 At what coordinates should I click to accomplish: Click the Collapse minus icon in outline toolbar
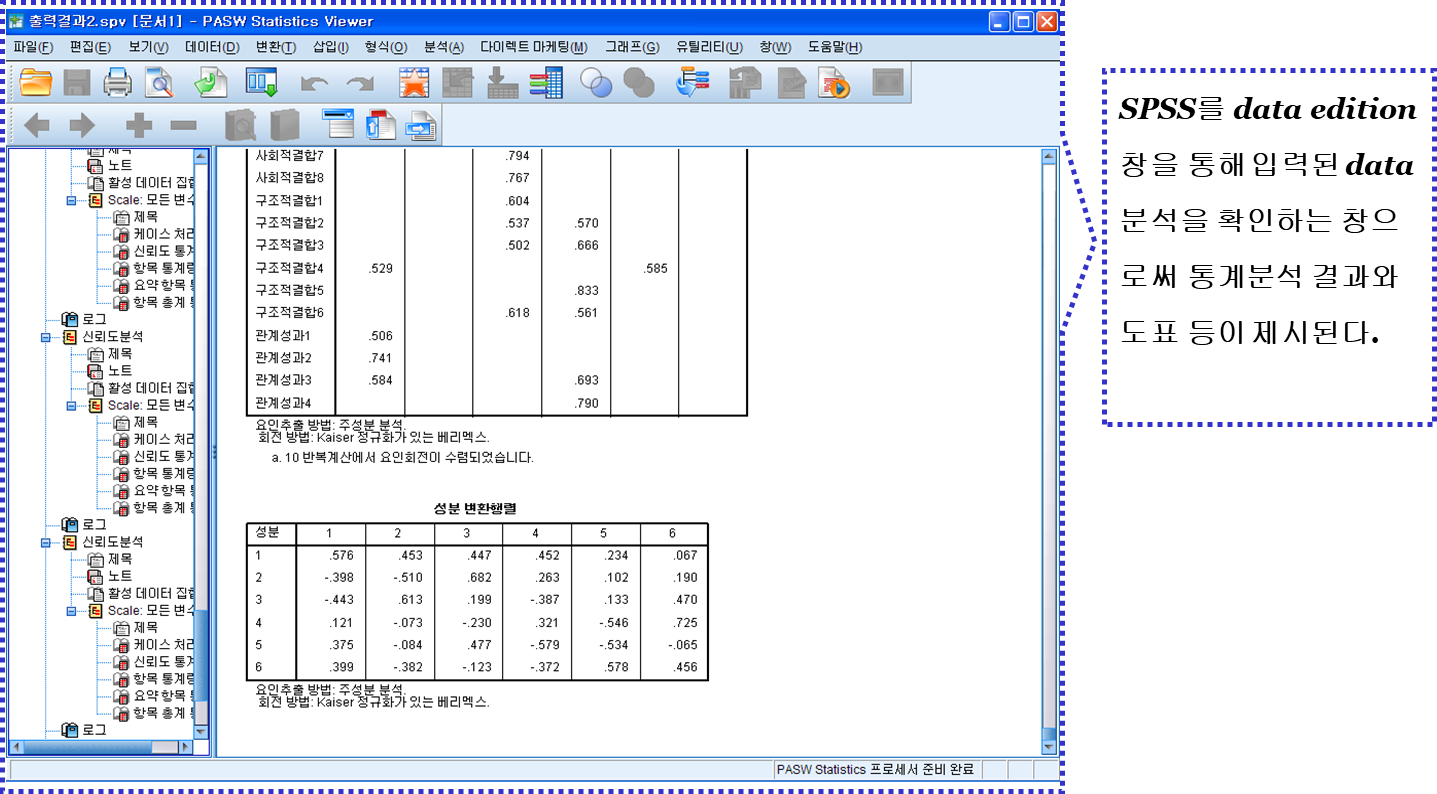click(183, 125)
